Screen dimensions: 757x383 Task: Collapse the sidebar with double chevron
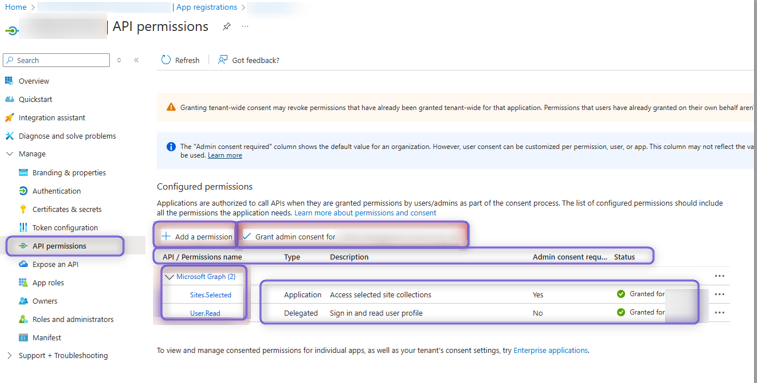click(136, 60)
